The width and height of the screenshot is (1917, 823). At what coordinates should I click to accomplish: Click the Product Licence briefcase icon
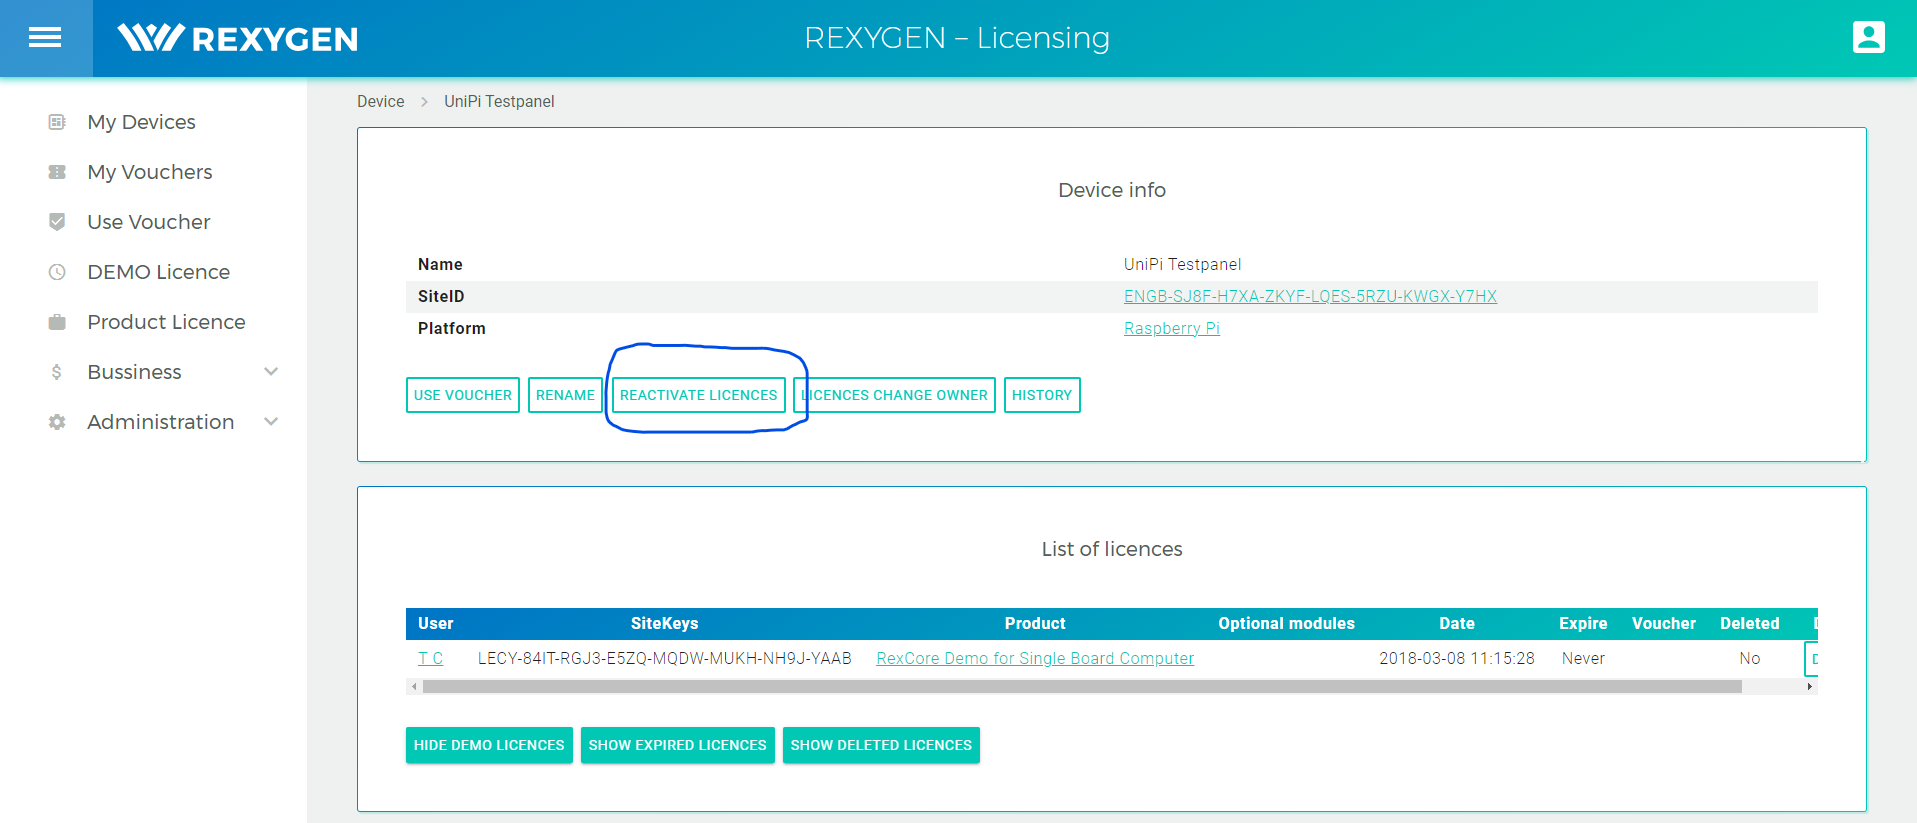pos(57,322)
